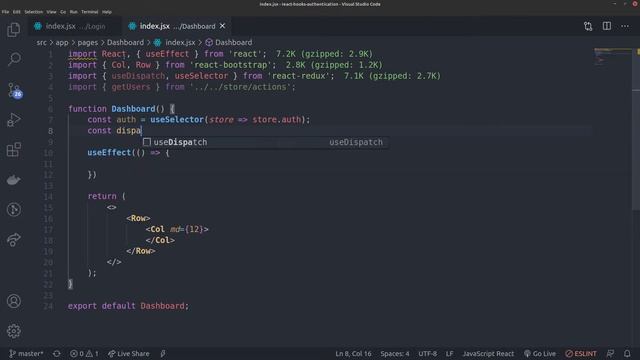Expand the pages breadcrumb folder

[88, 42]
